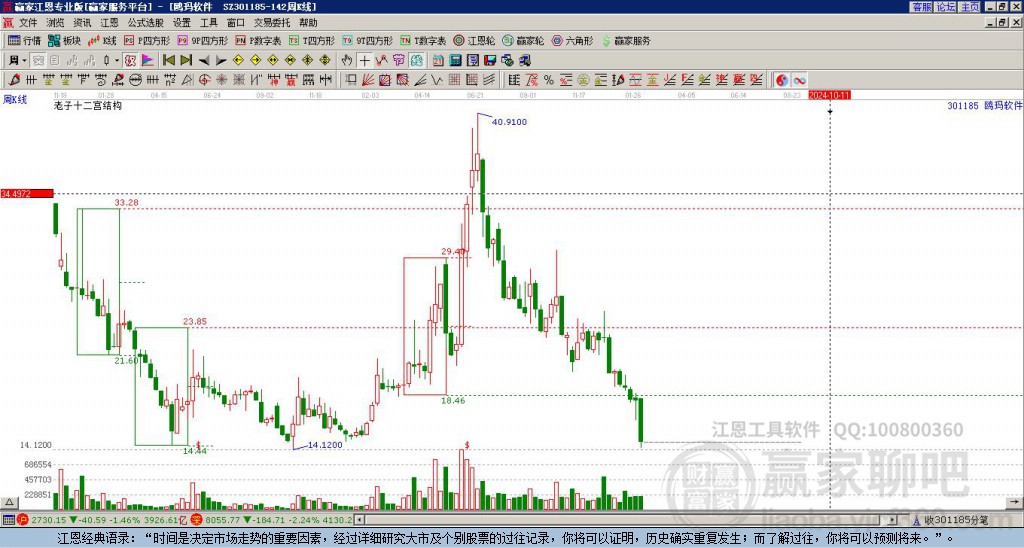
Task: Click the 老子十二宫结构 indicator label
Action: pos(88,105)
